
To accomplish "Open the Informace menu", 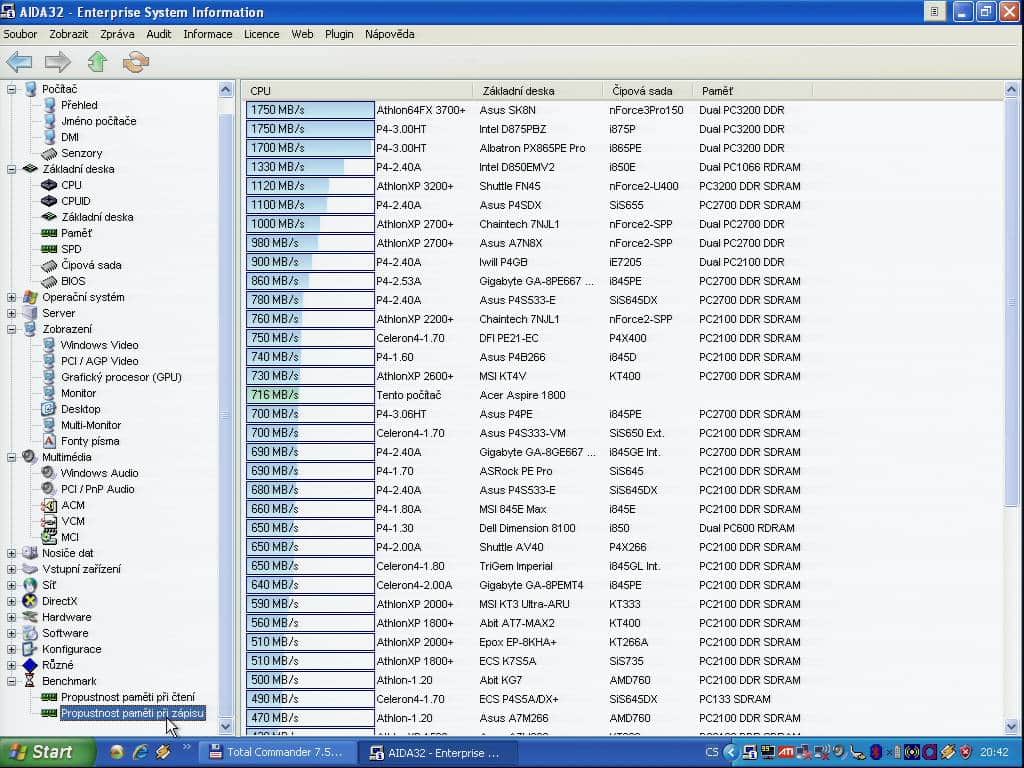I will pos(208,34).
